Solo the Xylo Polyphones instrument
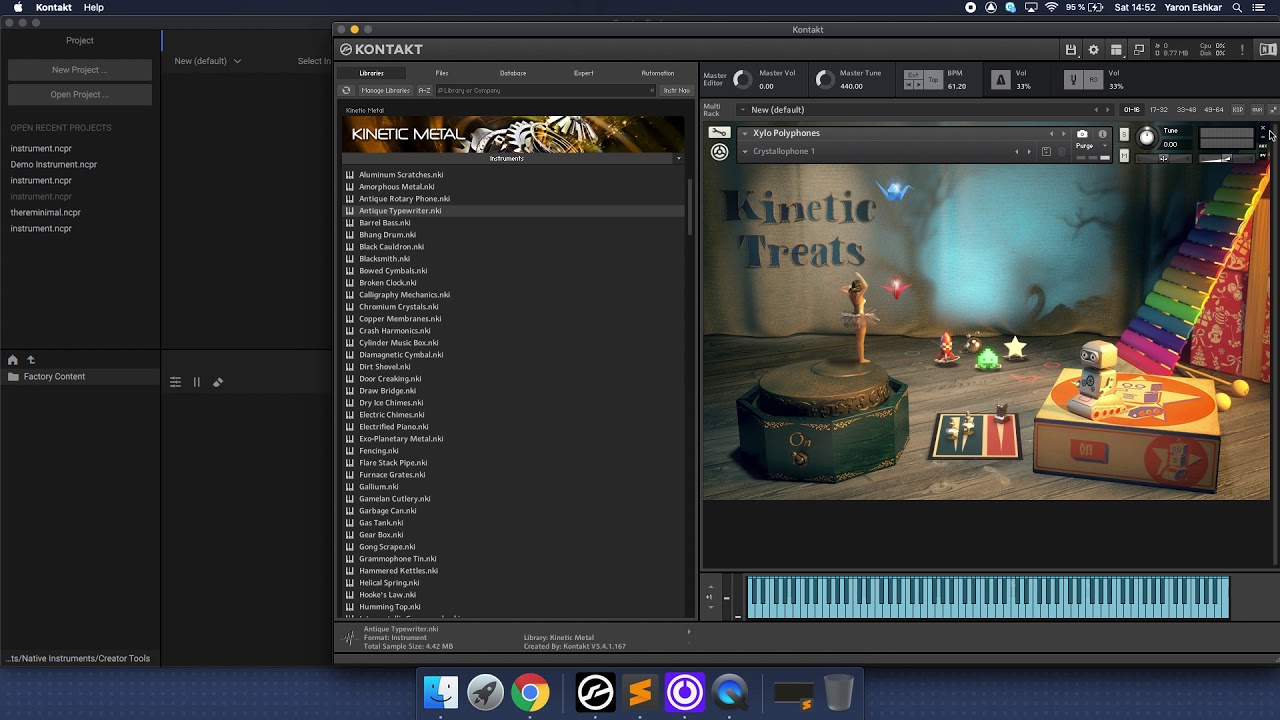This screenshot has width=1280, height=720. pyautogui.click(x=1124, y=134)
